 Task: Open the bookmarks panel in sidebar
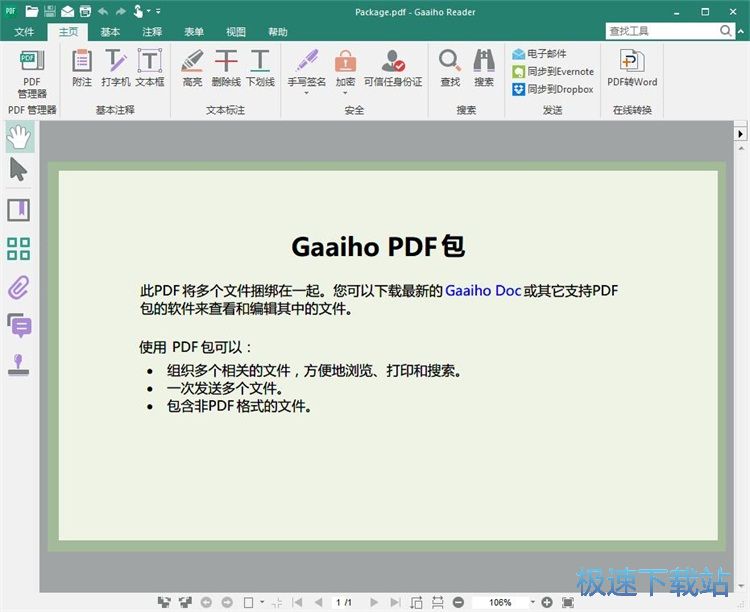coord(18,210)
